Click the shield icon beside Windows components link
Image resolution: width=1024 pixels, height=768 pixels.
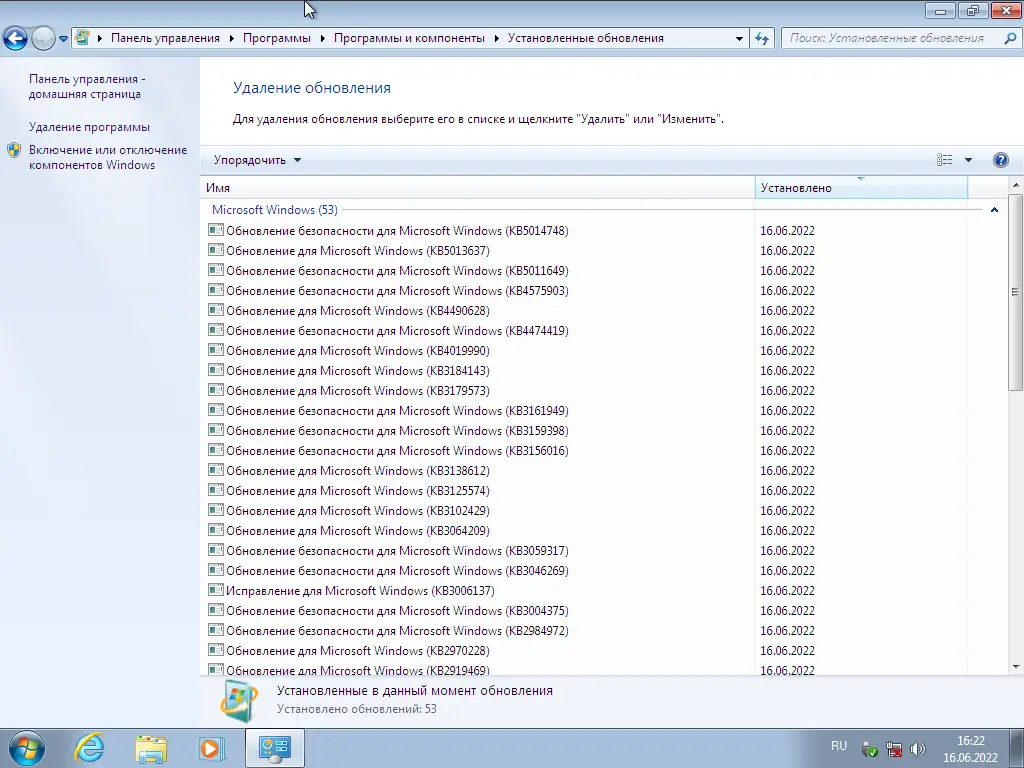pos(14,150)
